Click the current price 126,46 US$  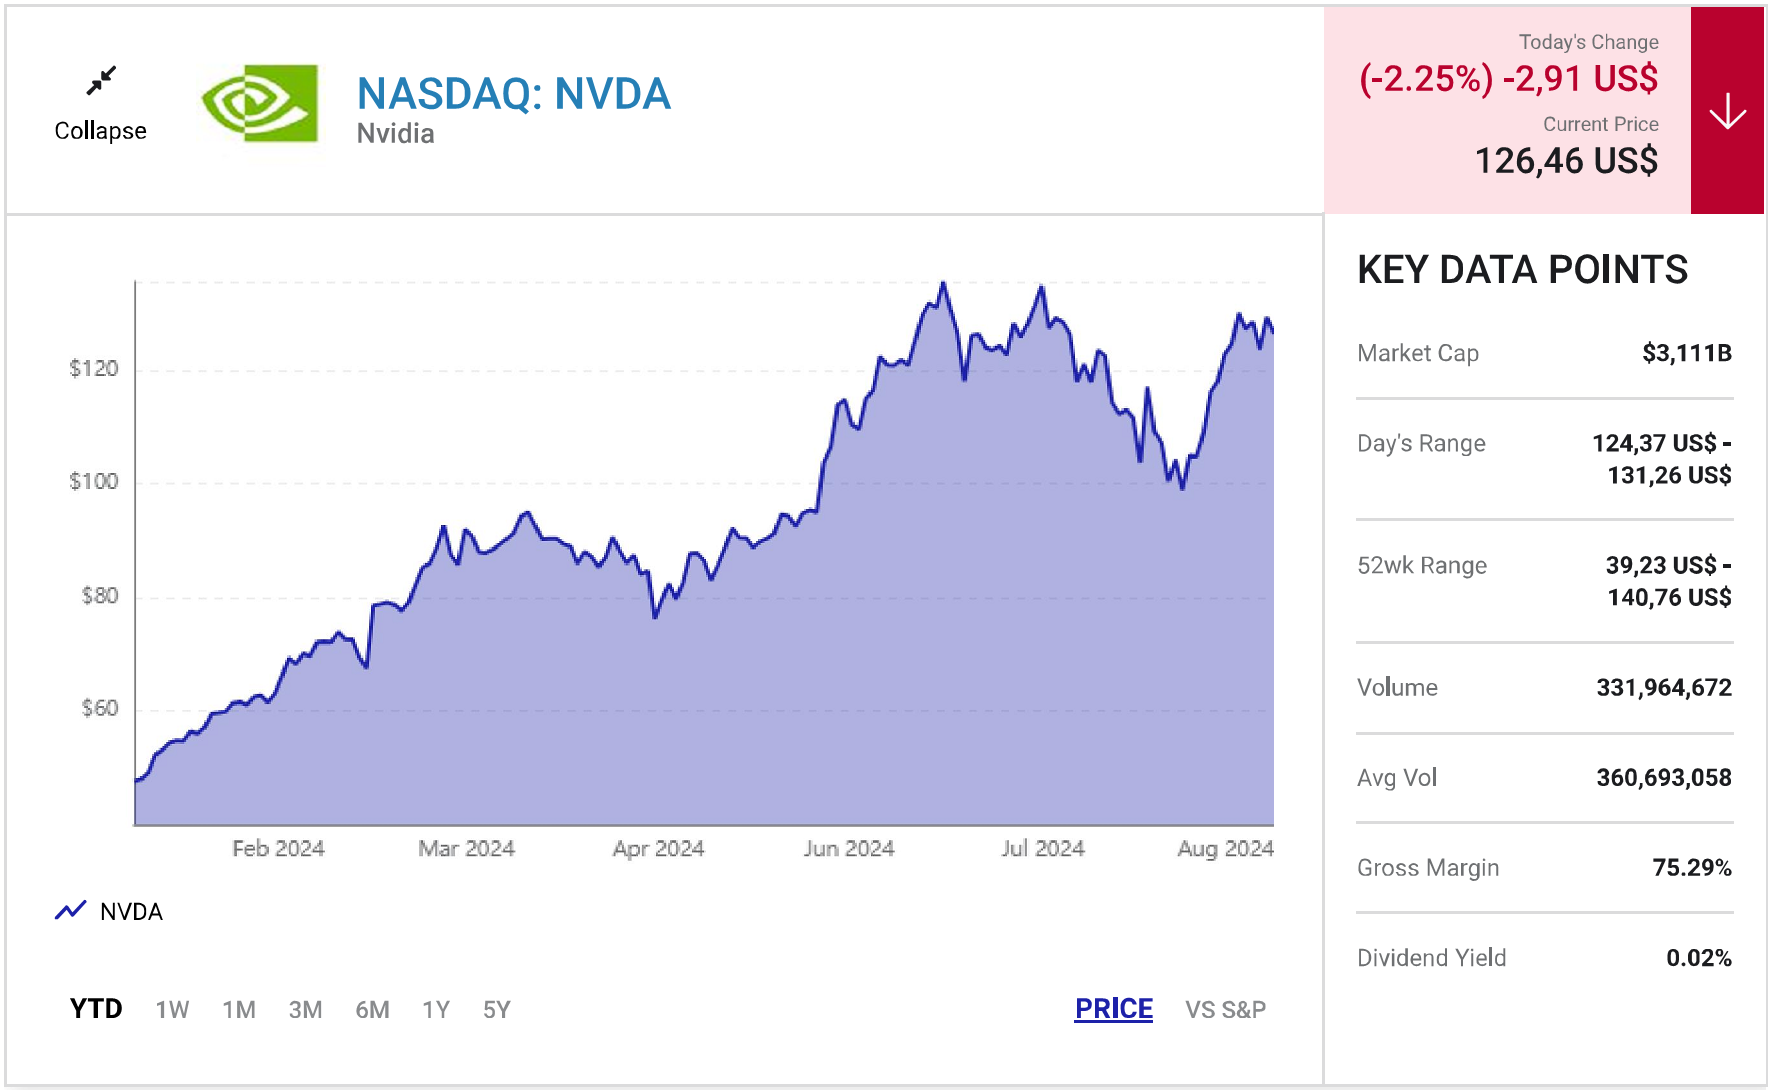[1566, 161]
